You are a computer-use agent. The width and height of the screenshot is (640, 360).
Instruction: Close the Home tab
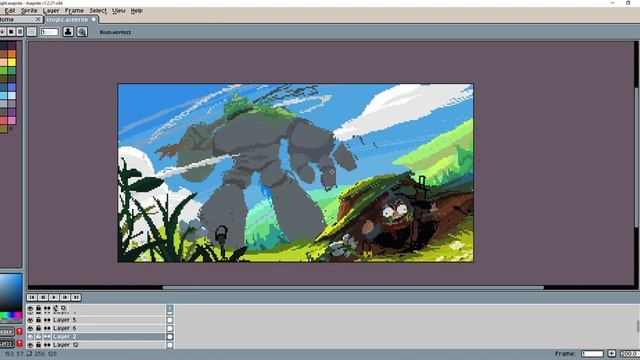(38, 19)
